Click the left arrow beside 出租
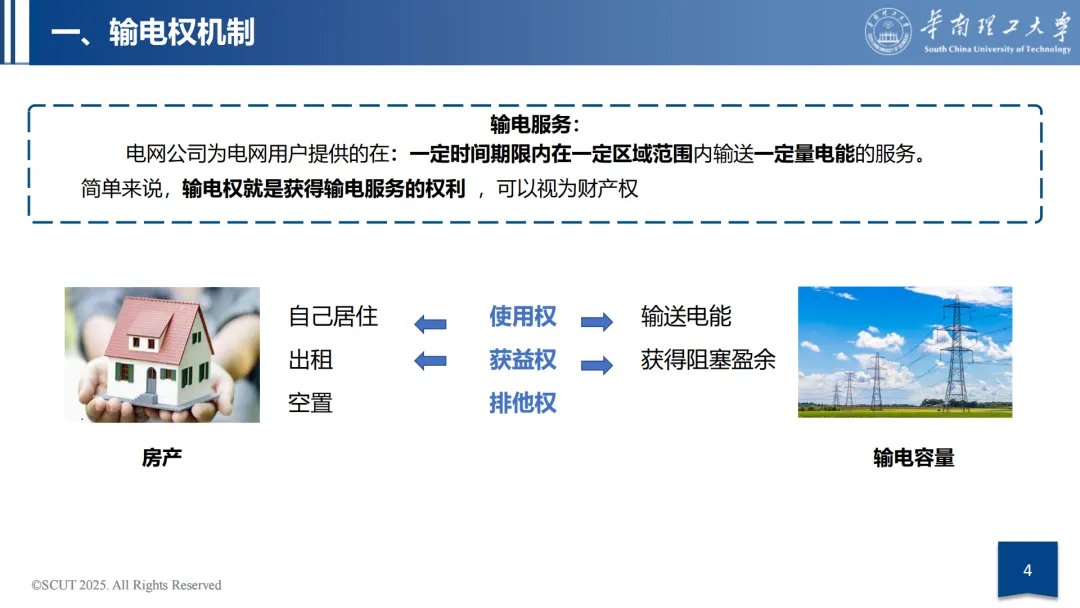 pyautogui.click(x=430, y=361)
